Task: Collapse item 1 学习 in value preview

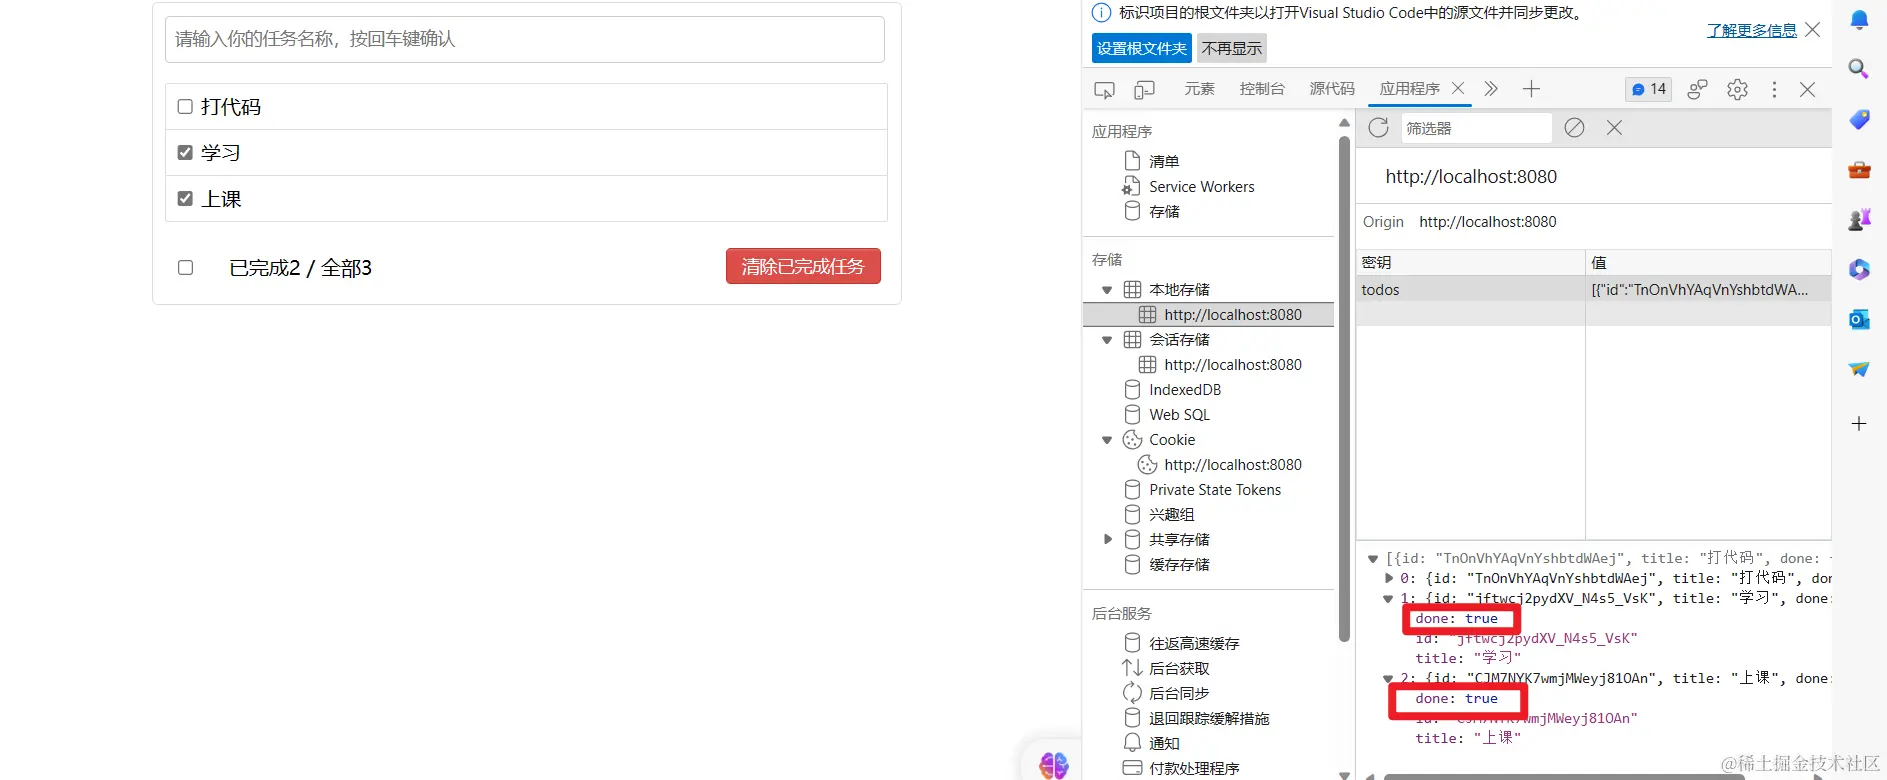Action: coord(1388,599)
